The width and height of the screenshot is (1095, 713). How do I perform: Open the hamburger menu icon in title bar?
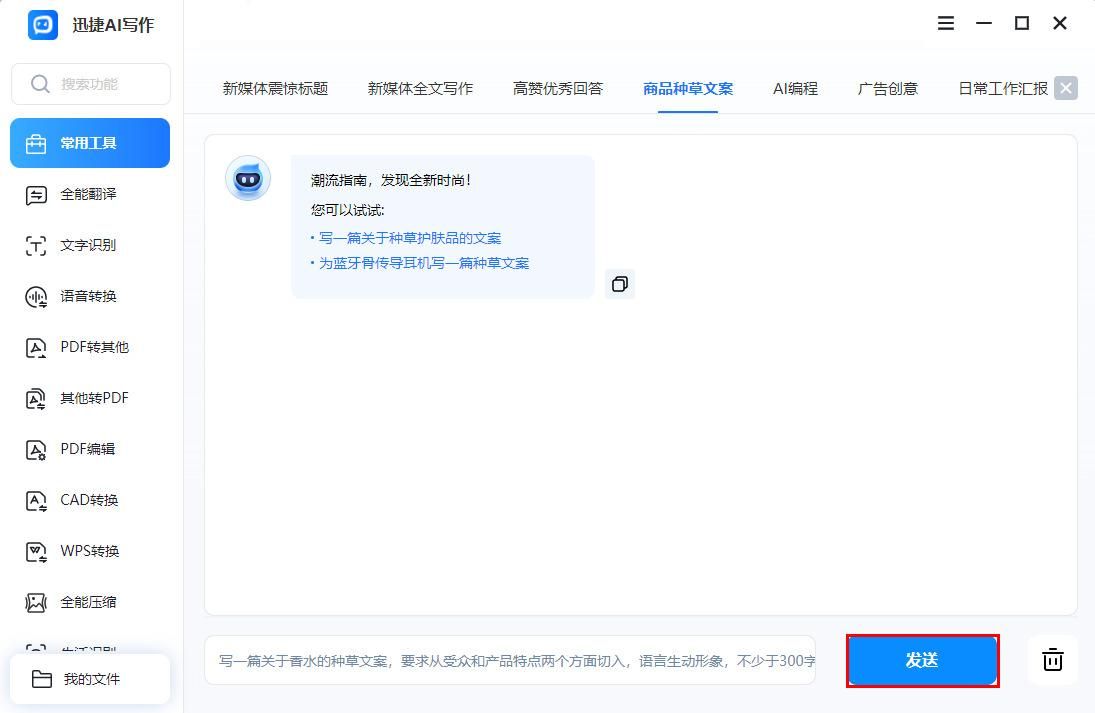[946, 23]
